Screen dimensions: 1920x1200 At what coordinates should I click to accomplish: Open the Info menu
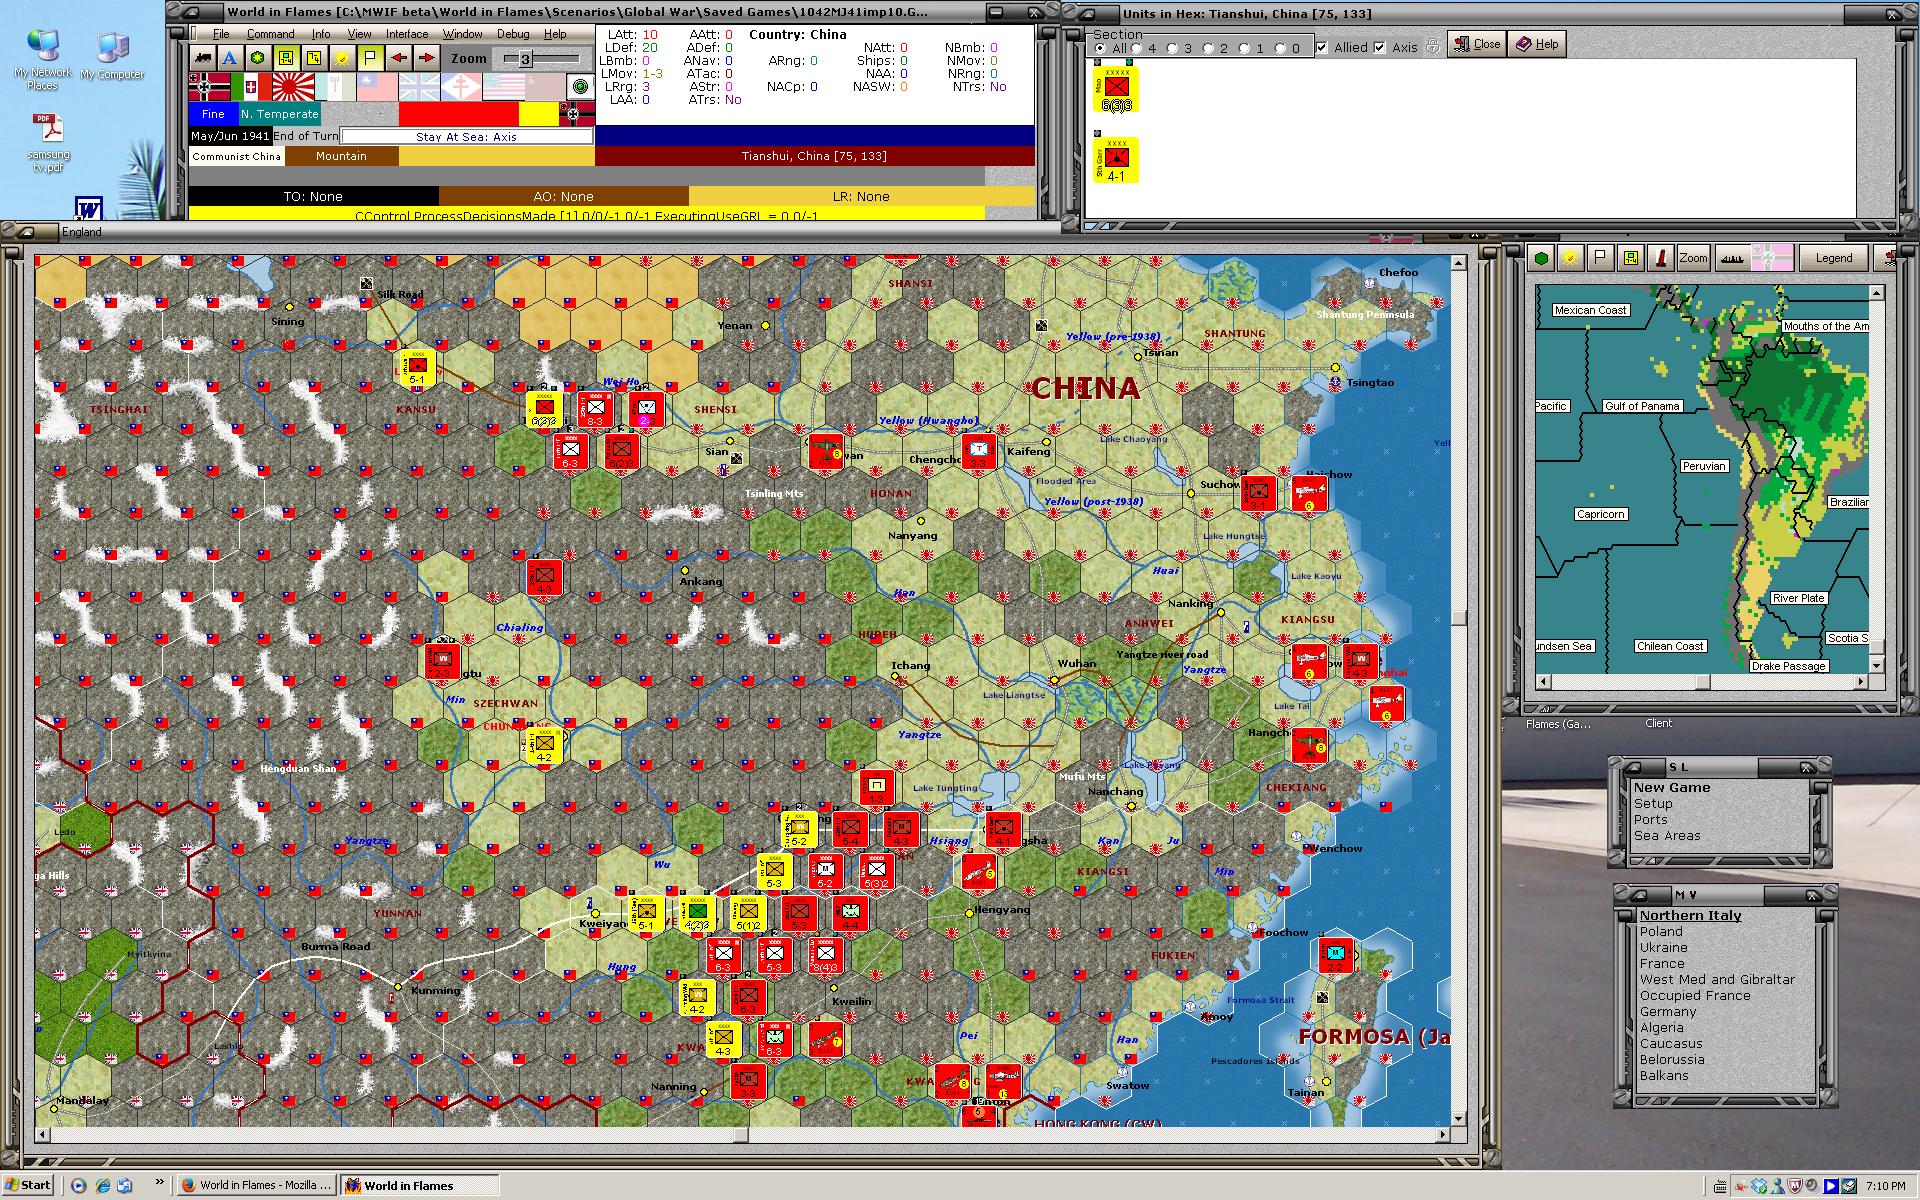click(x=320, y=34)
